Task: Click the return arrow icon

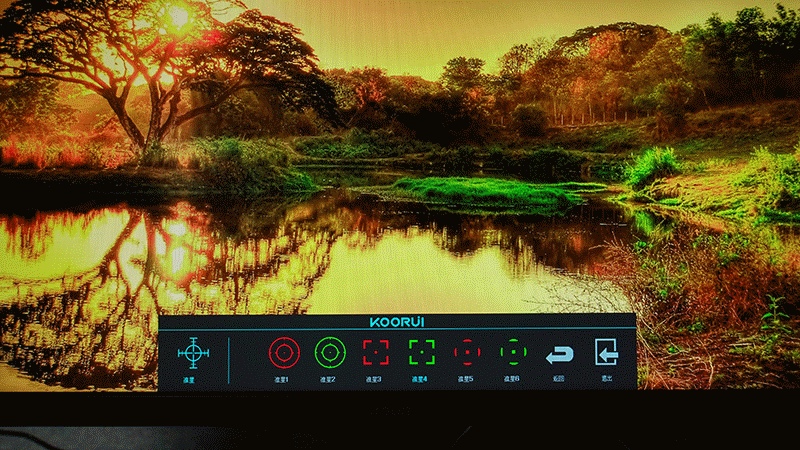Action: (560, 355)
